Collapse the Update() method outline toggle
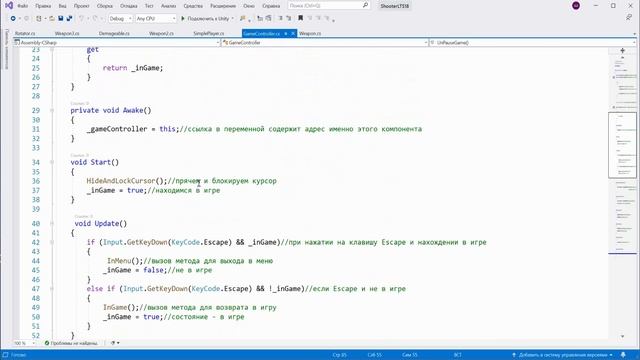The height and width of the screenshot is (360, 640). pyautogui.click(x=52, y=223)
